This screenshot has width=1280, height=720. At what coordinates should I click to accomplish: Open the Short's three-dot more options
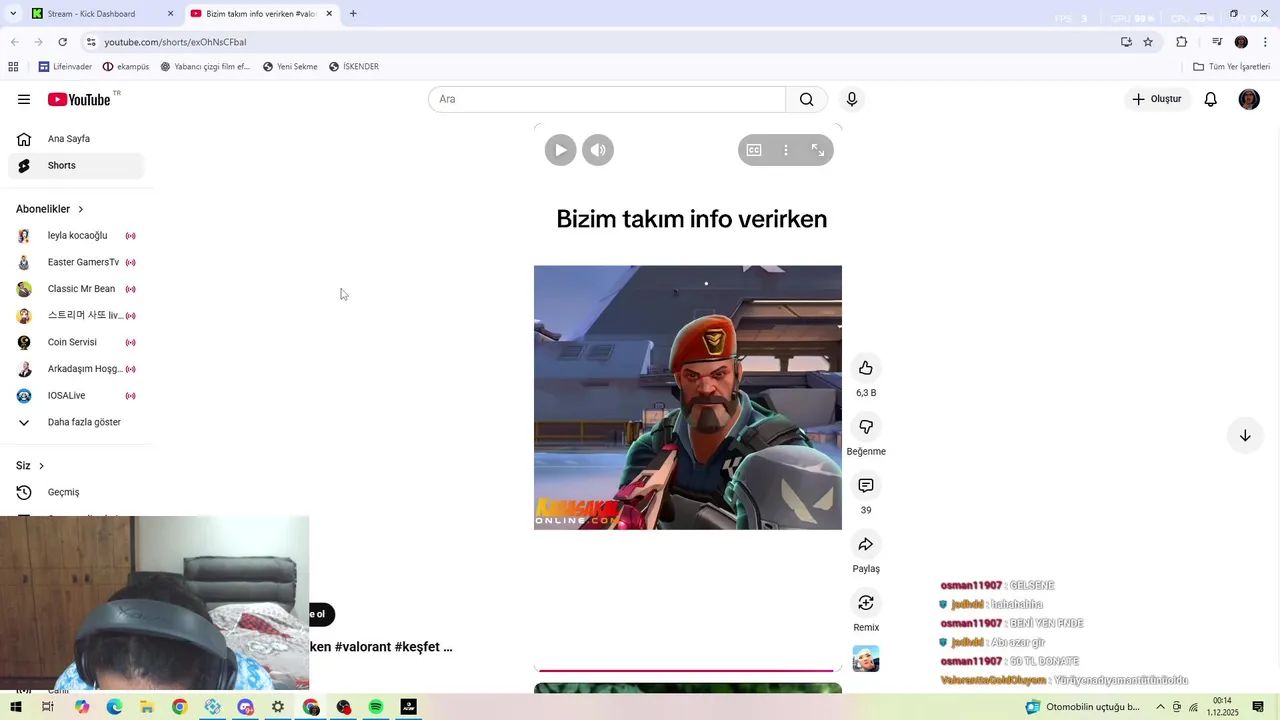tap(786, 150)
